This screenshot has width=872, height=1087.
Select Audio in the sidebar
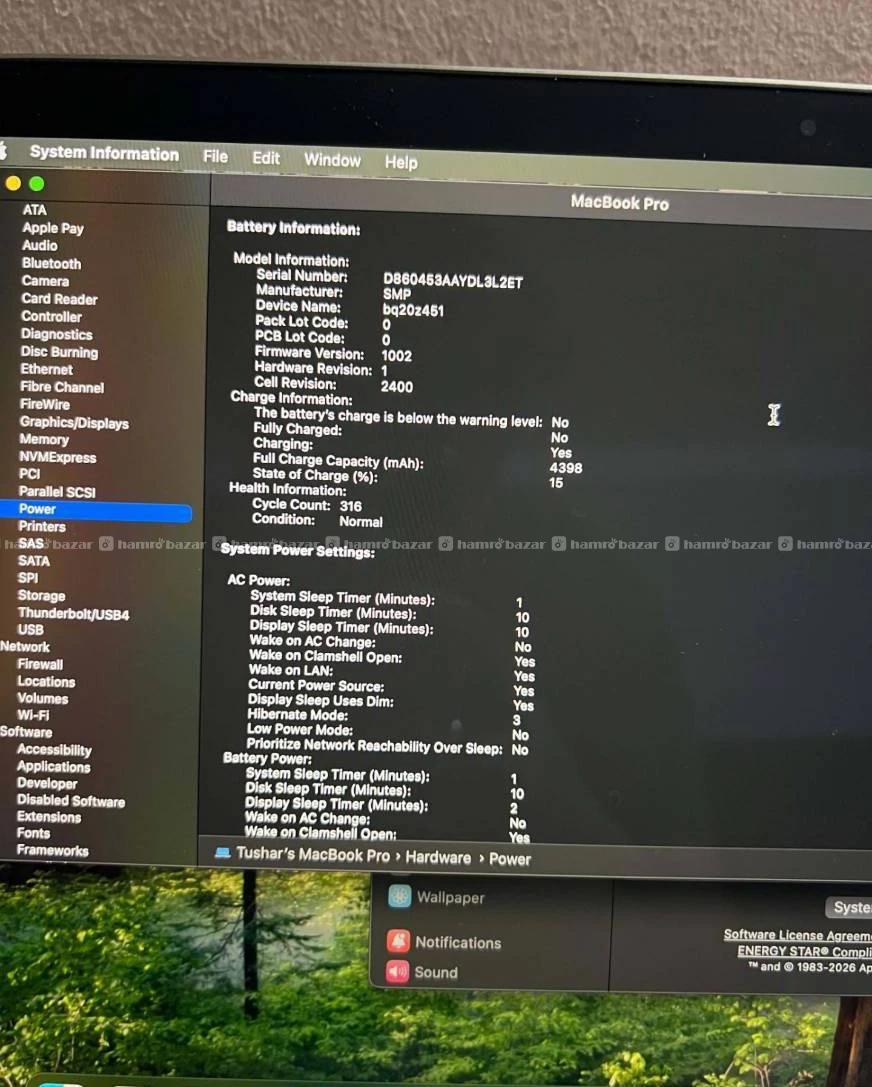coord(40,245)
